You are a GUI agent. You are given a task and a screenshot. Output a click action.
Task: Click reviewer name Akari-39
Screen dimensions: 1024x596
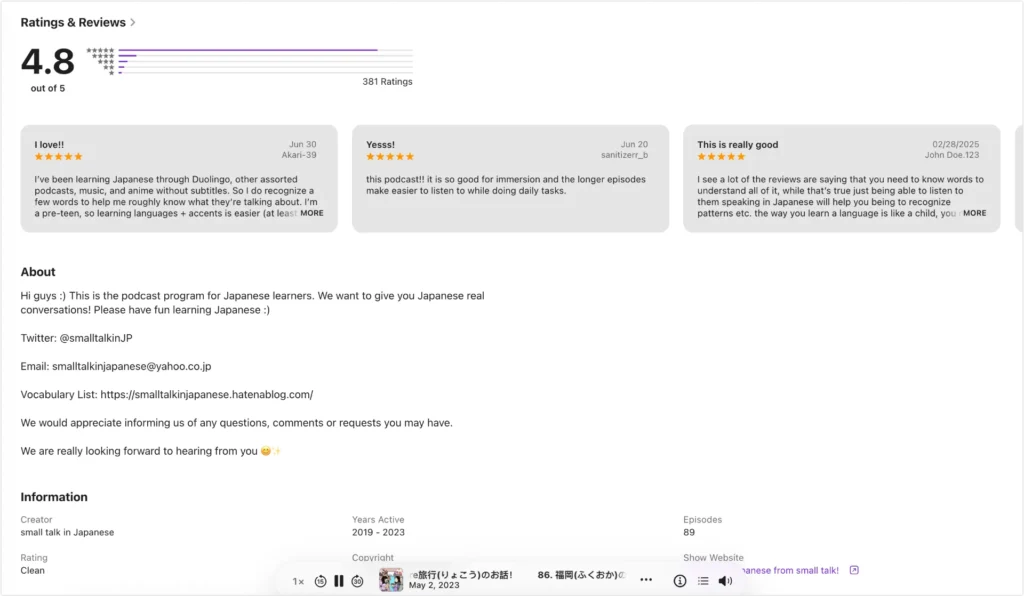(x=299, y=155)
